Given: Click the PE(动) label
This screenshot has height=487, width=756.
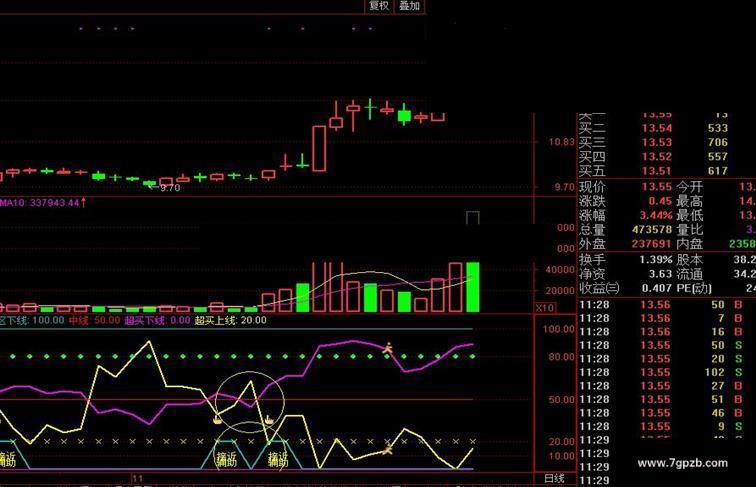Looking at the screenshot, I should pyautogui.click(x=694, y=288).
